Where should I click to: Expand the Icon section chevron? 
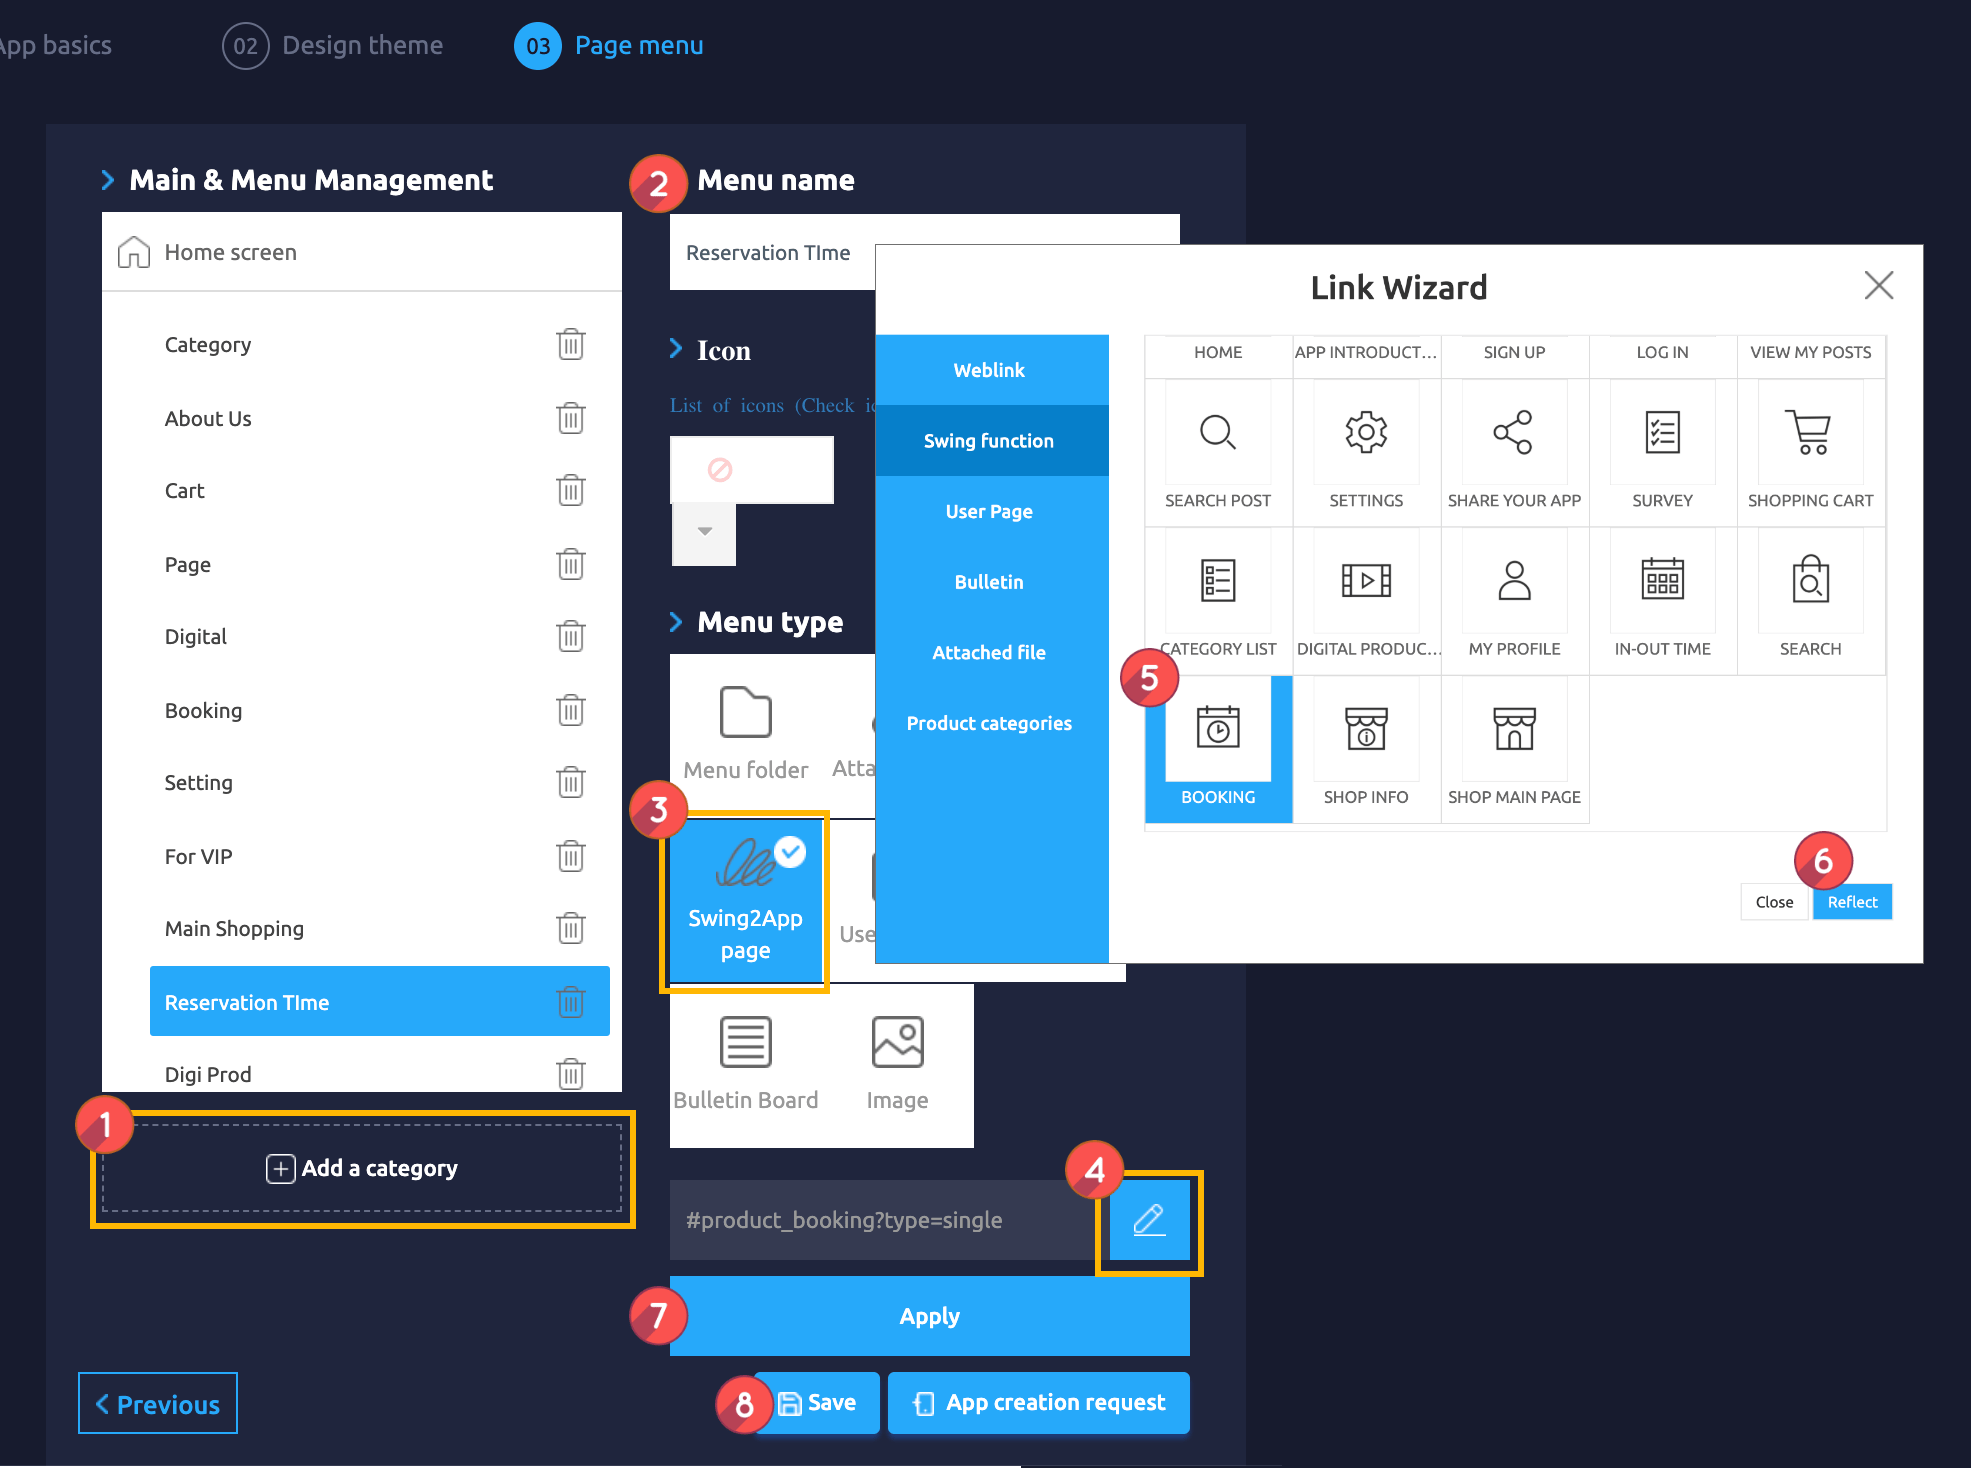point(676,349)
